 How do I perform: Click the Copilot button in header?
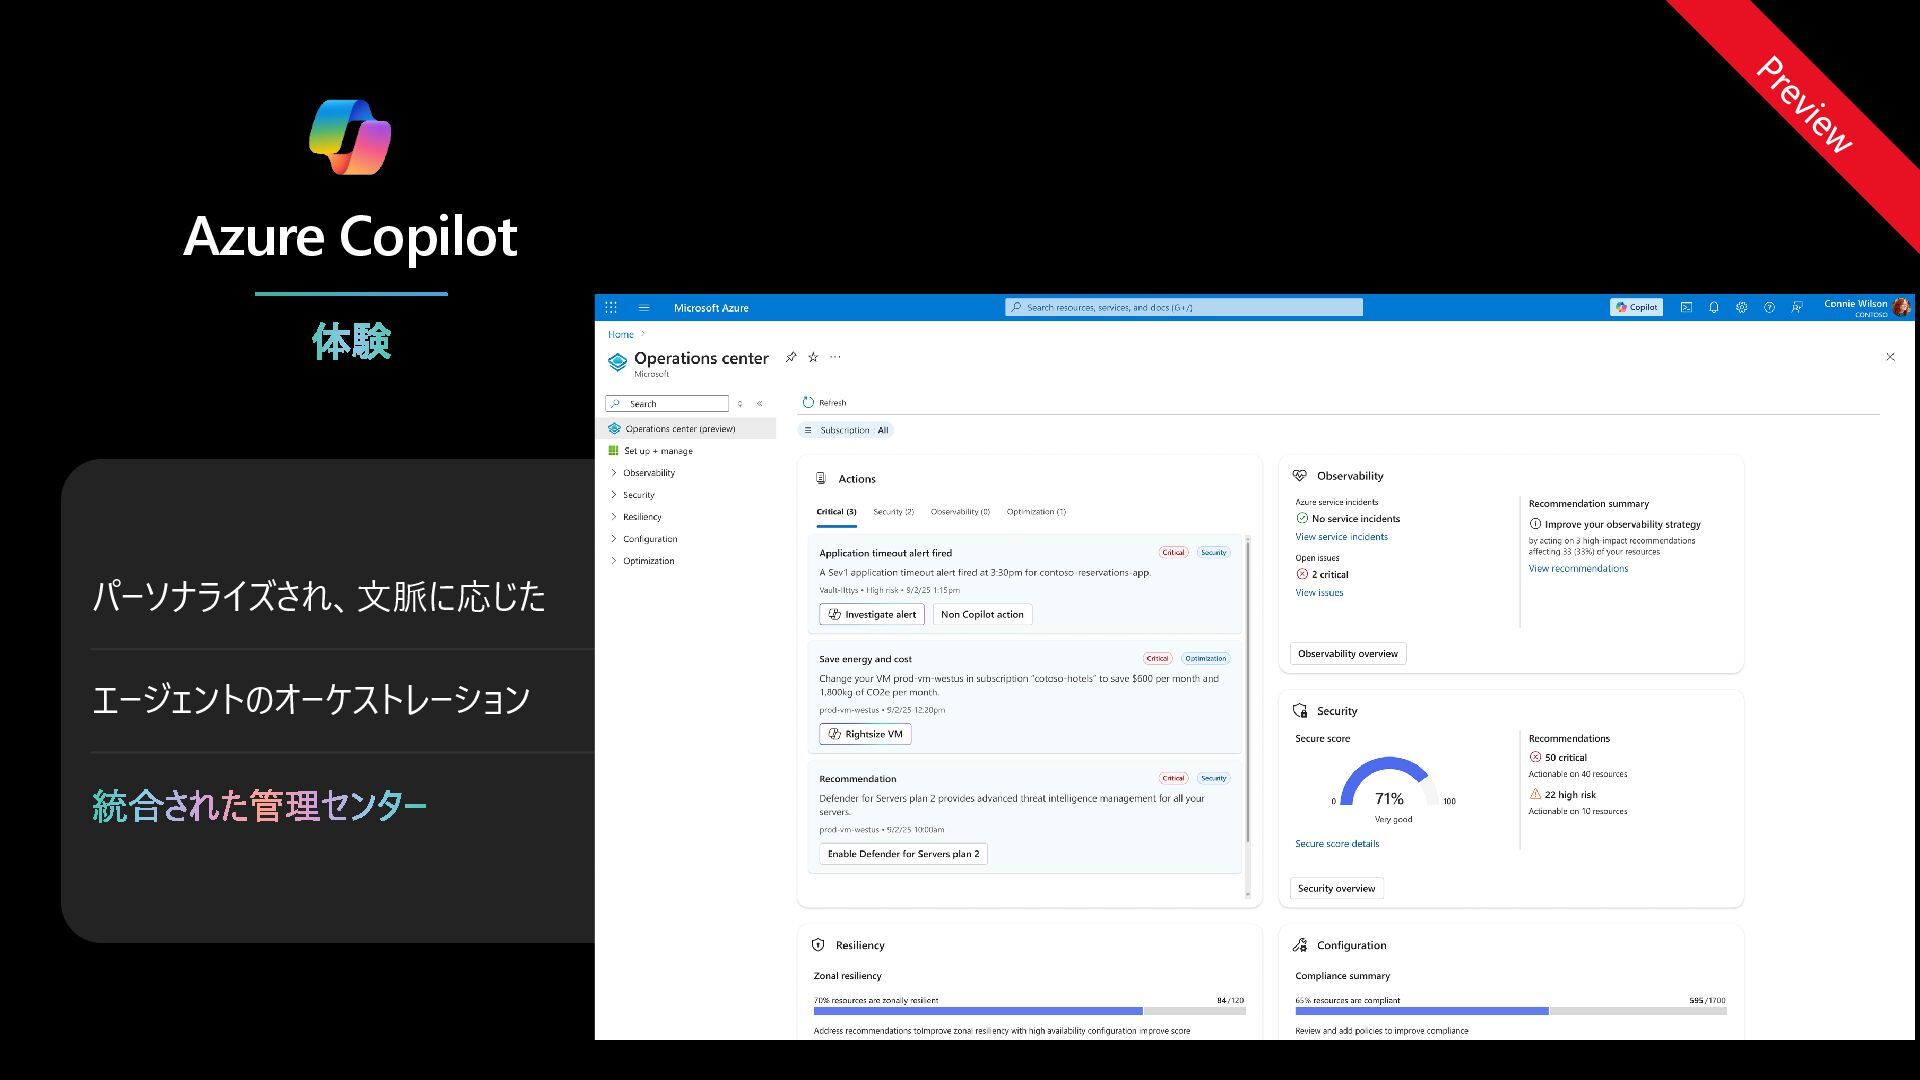[1636, 308]
